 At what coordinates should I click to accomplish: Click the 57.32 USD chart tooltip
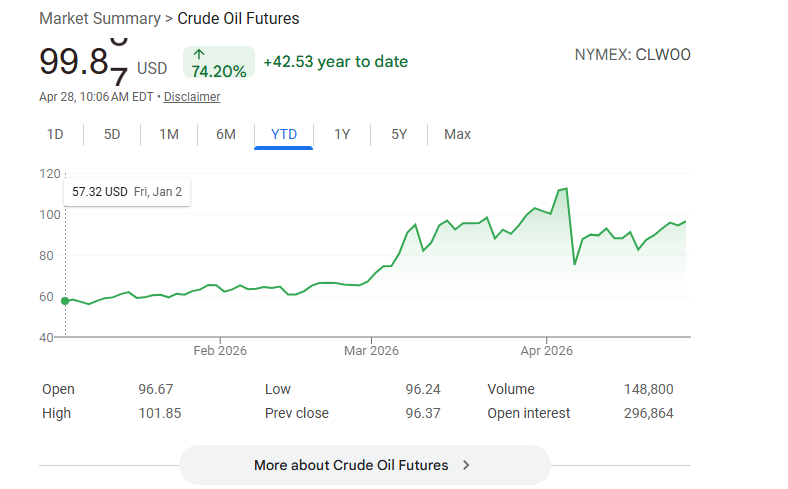click(x=127, y=191)
